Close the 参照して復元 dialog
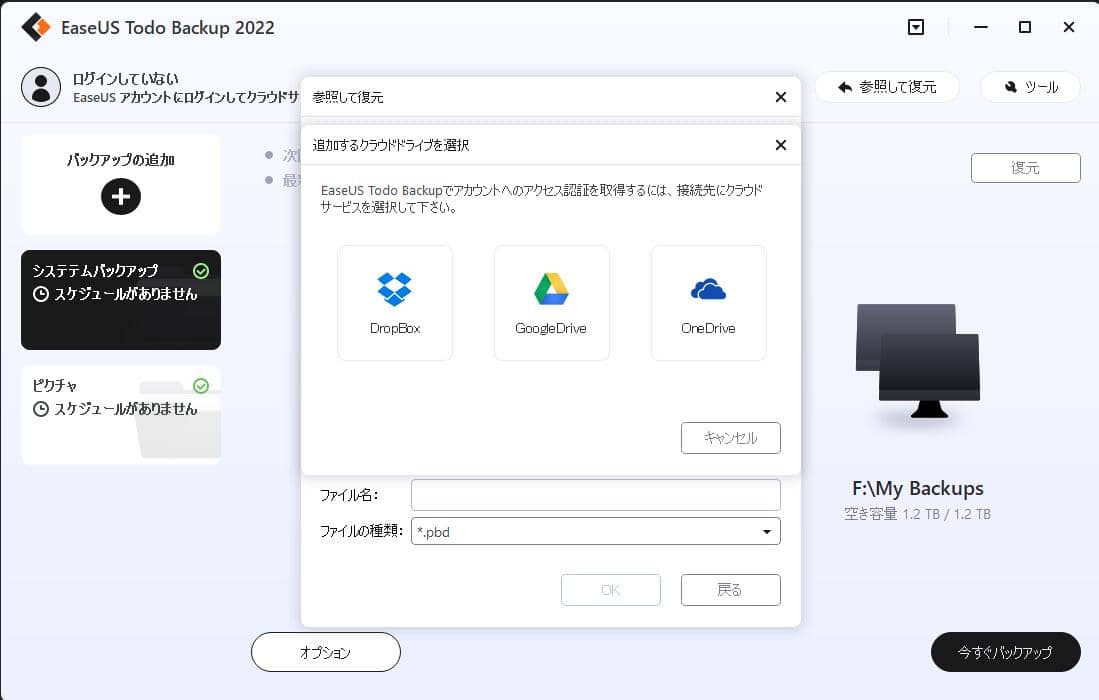Screen dimensions: 1099x700 pos(781,97)
